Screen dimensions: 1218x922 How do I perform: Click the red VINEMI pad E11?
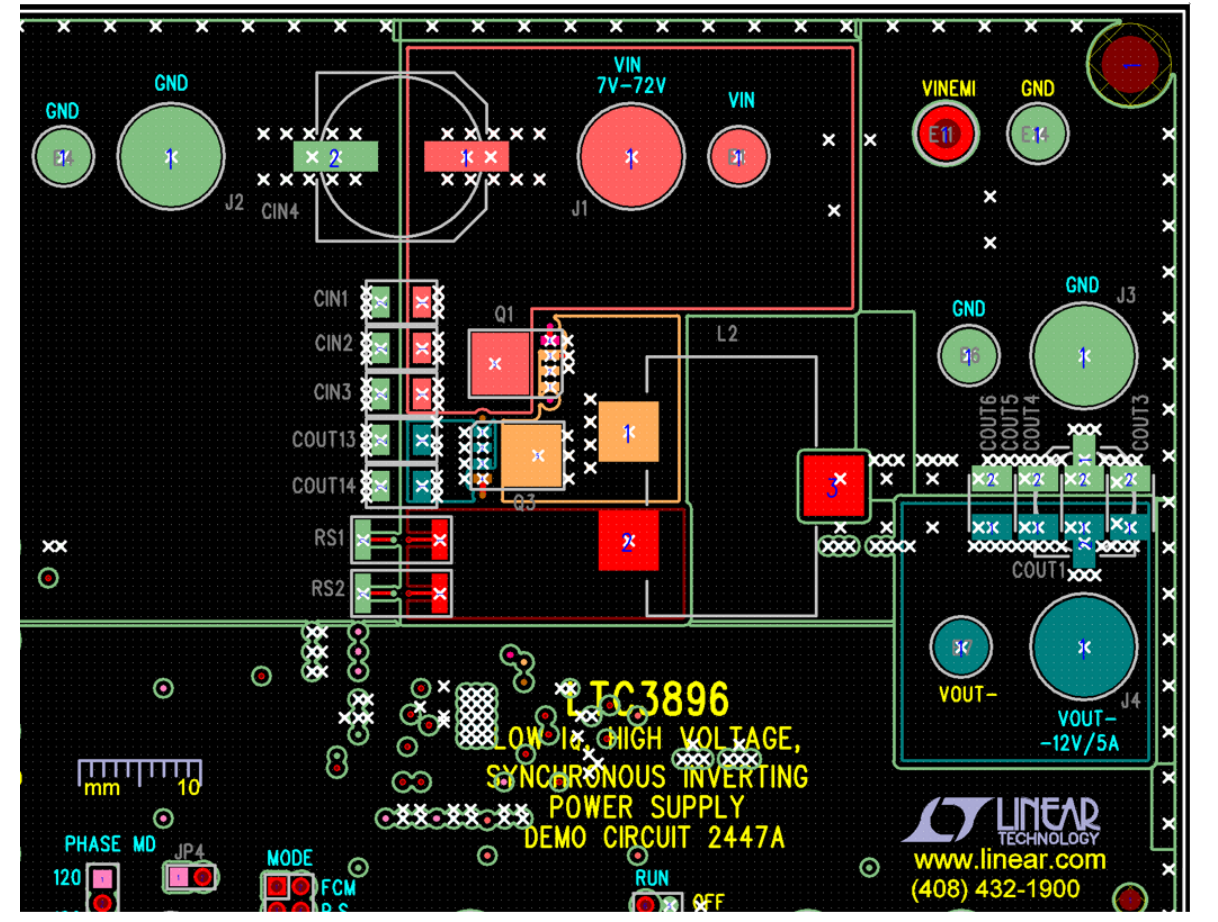pos(944,135)
